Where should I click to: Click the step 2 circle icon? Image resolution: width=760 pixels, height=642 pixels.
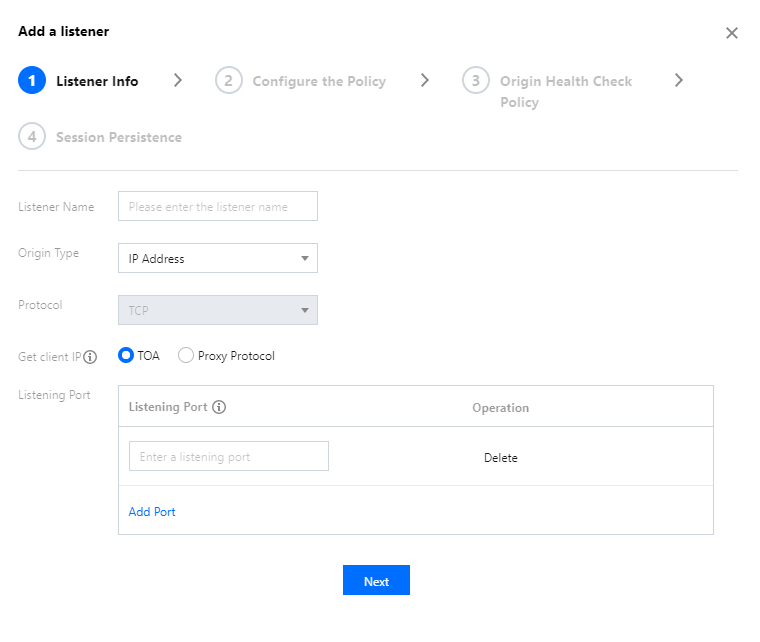coord(229,81)
